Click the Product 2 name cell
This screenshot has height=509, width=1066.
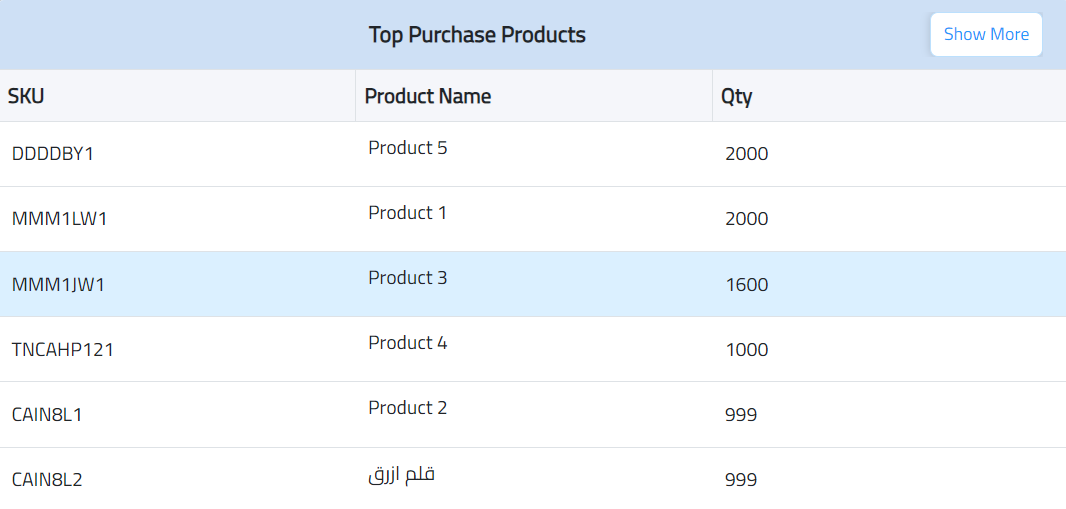[x=408, y=408]
